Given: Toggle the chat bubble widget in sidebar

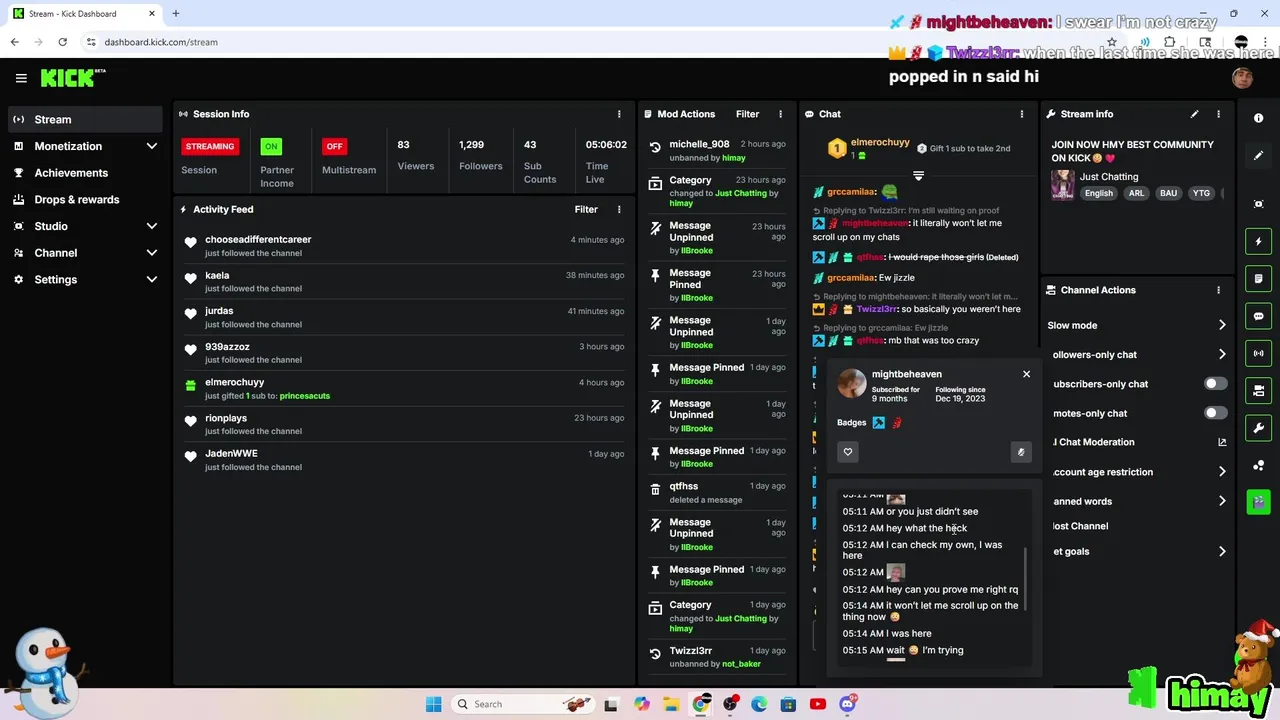Looking at the screenshot, I should pyautogui.click(x=1258, y=316).
